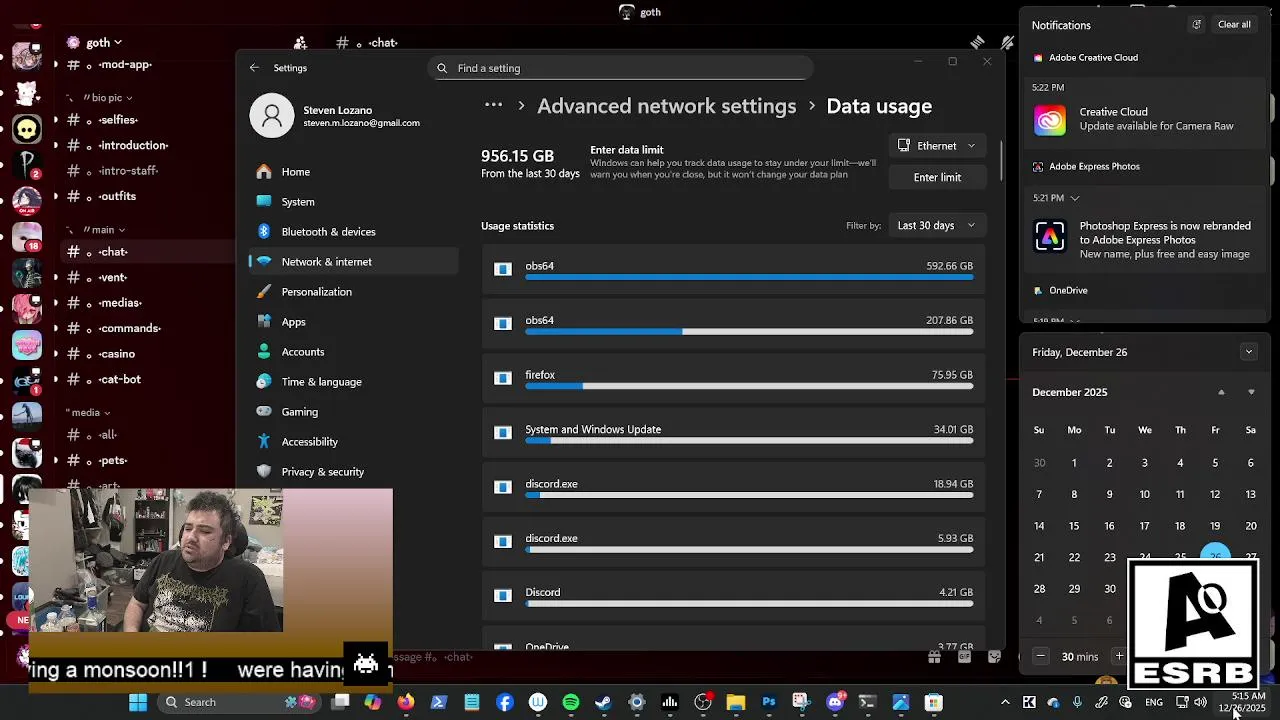Viewport: 1280px width, 720px height.
Task: Open the System settings icon
Action: (263, 202)
